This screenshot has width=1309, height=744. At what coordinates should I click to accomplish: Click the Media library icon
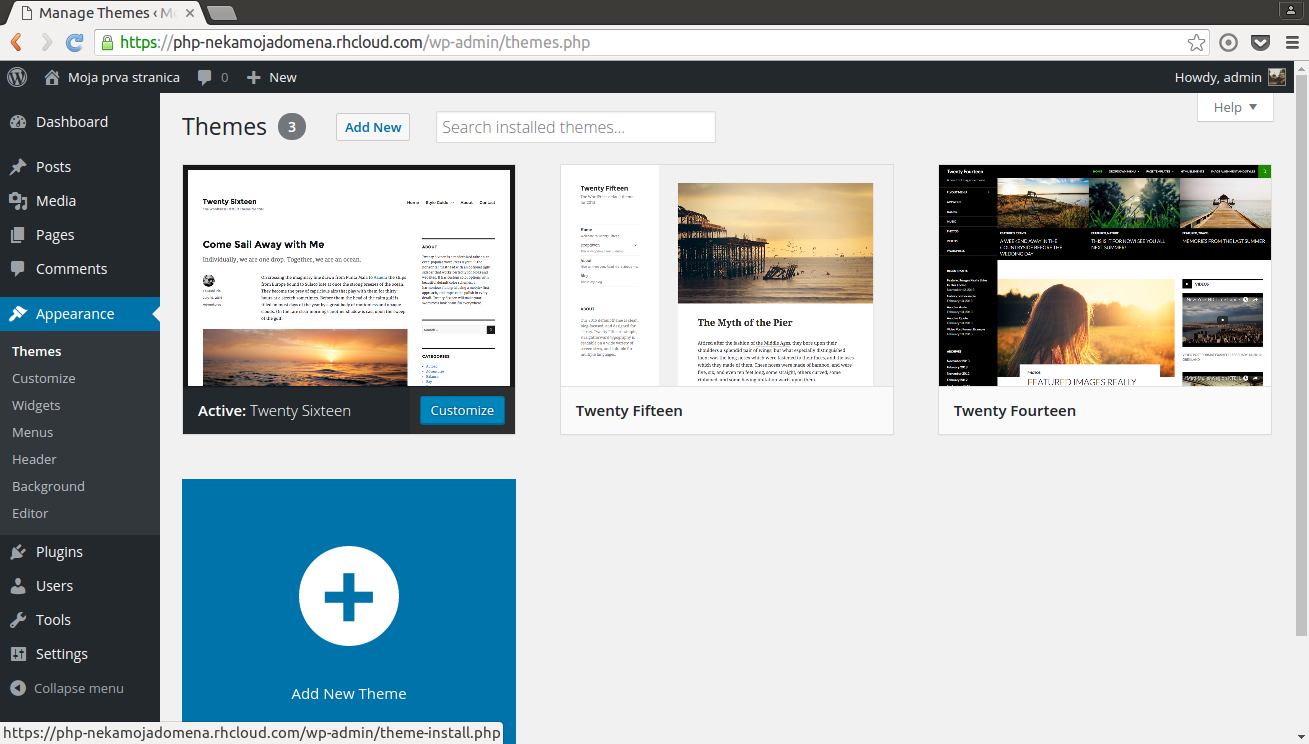(x=18, y=201)
